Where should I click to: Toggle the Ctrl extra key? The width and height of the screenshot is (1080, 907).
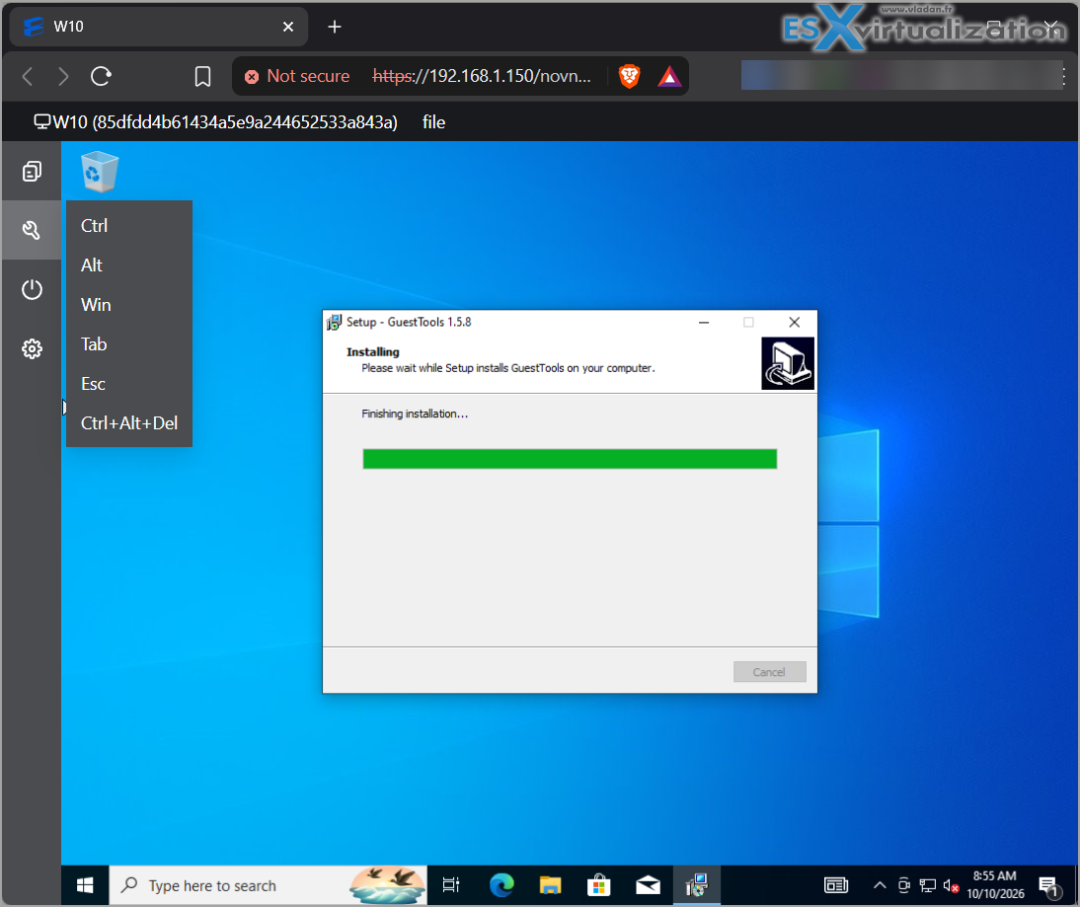tap(94, 226)
